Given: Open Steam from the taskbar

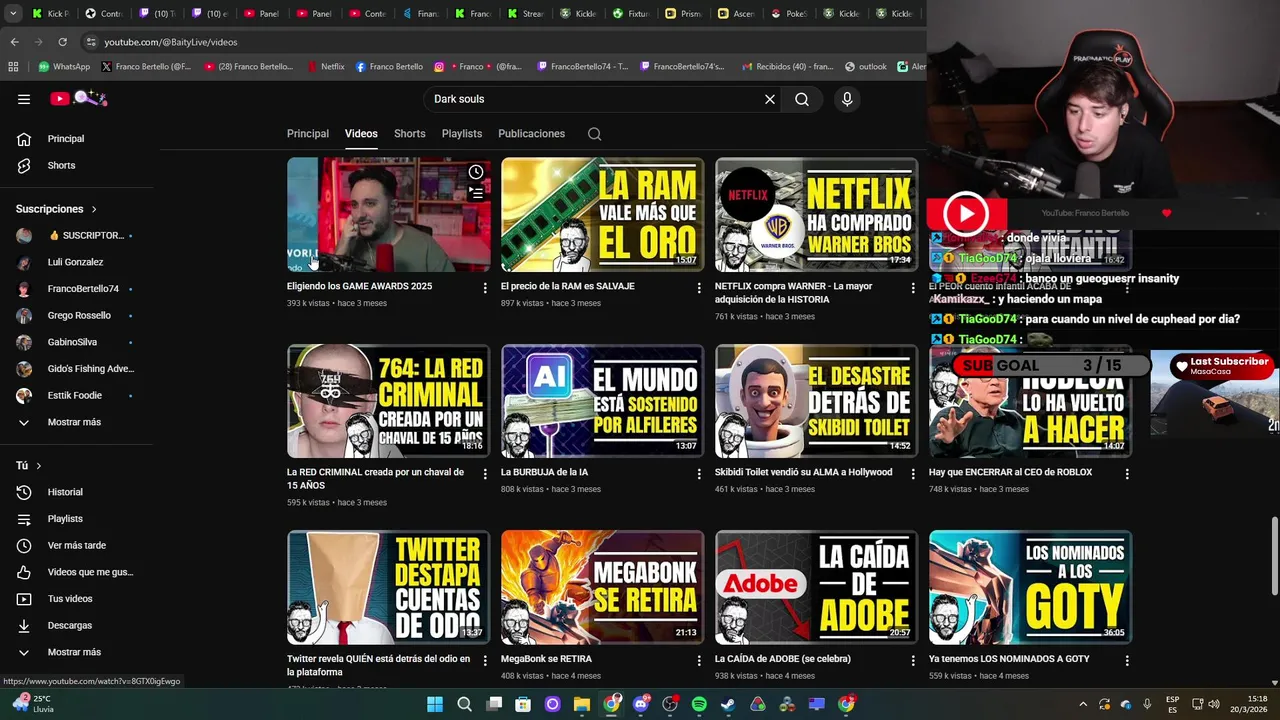Looking at the screenshot, I should pos(728,704).
